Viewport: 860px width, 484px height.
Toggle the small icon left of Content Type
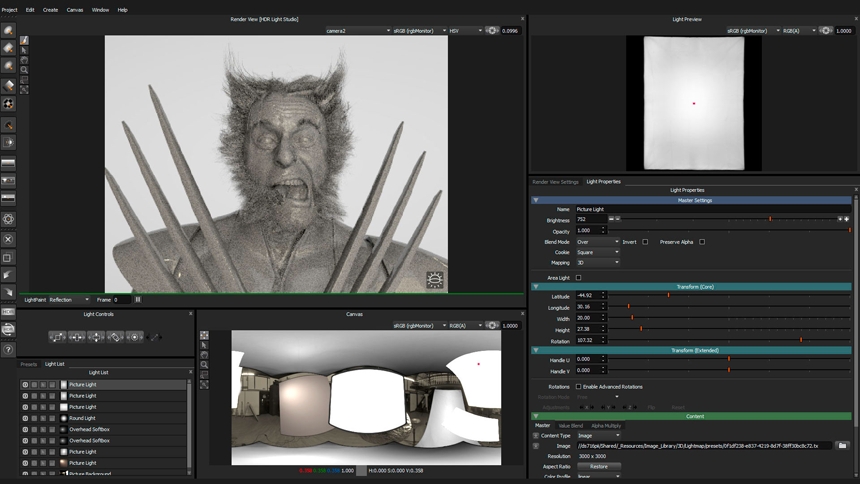point(536,436)
